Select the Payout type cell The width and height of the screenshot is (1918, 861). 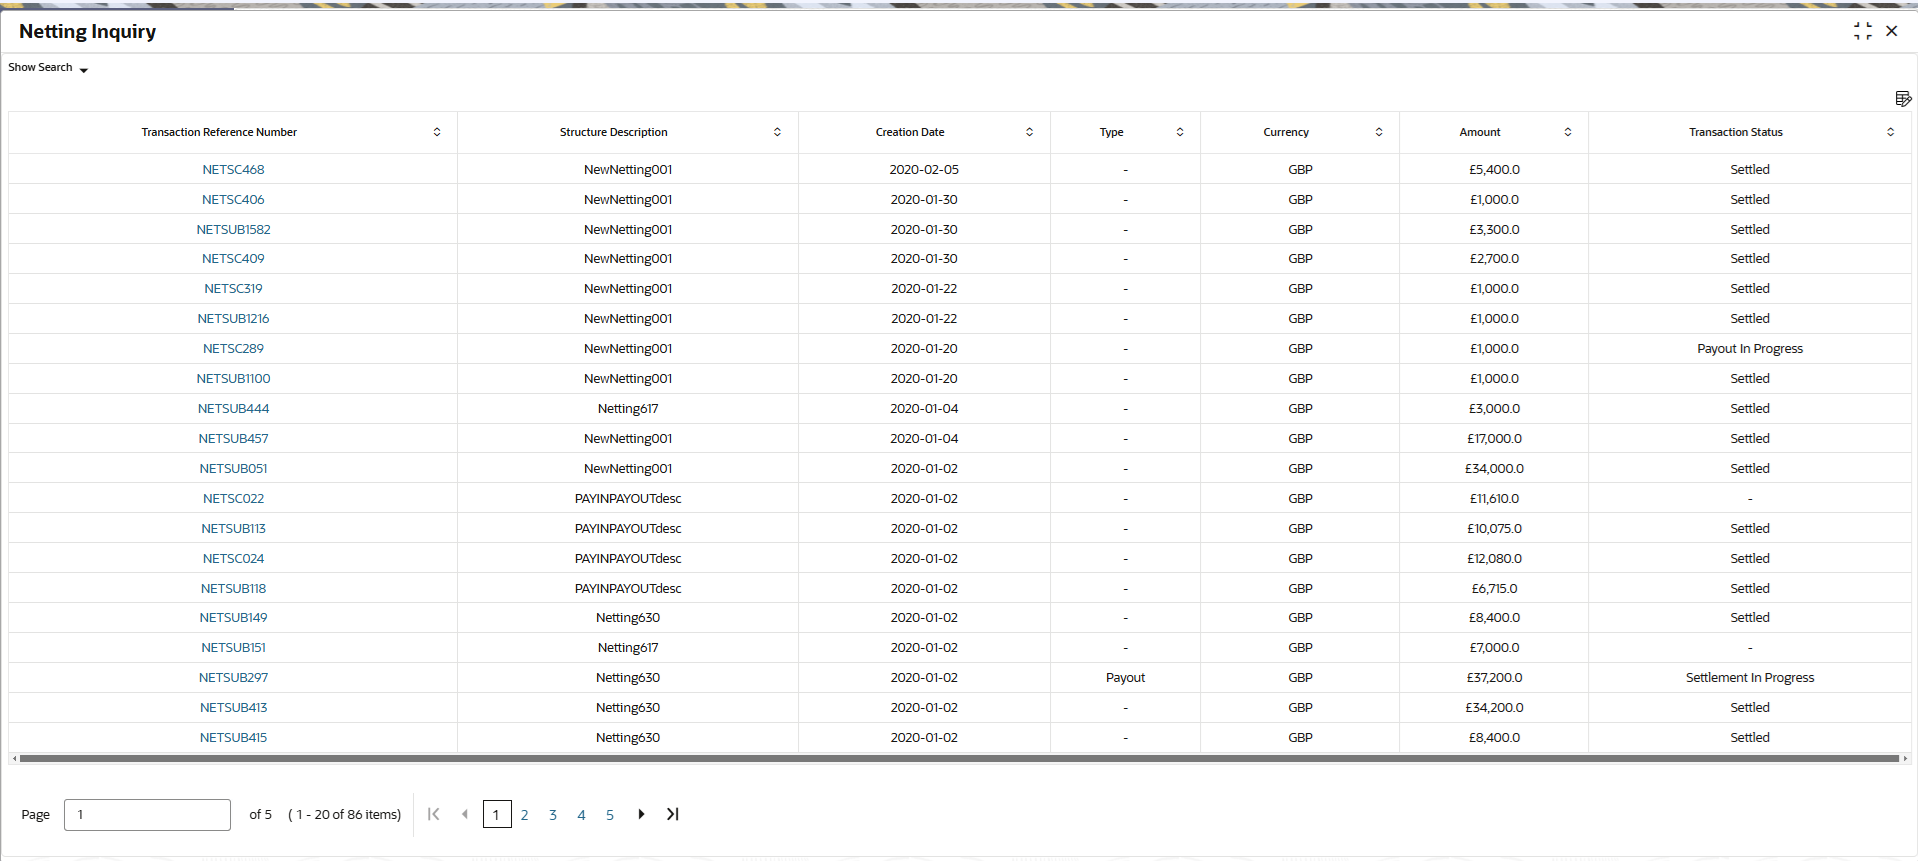click(x=1125, y=678)
